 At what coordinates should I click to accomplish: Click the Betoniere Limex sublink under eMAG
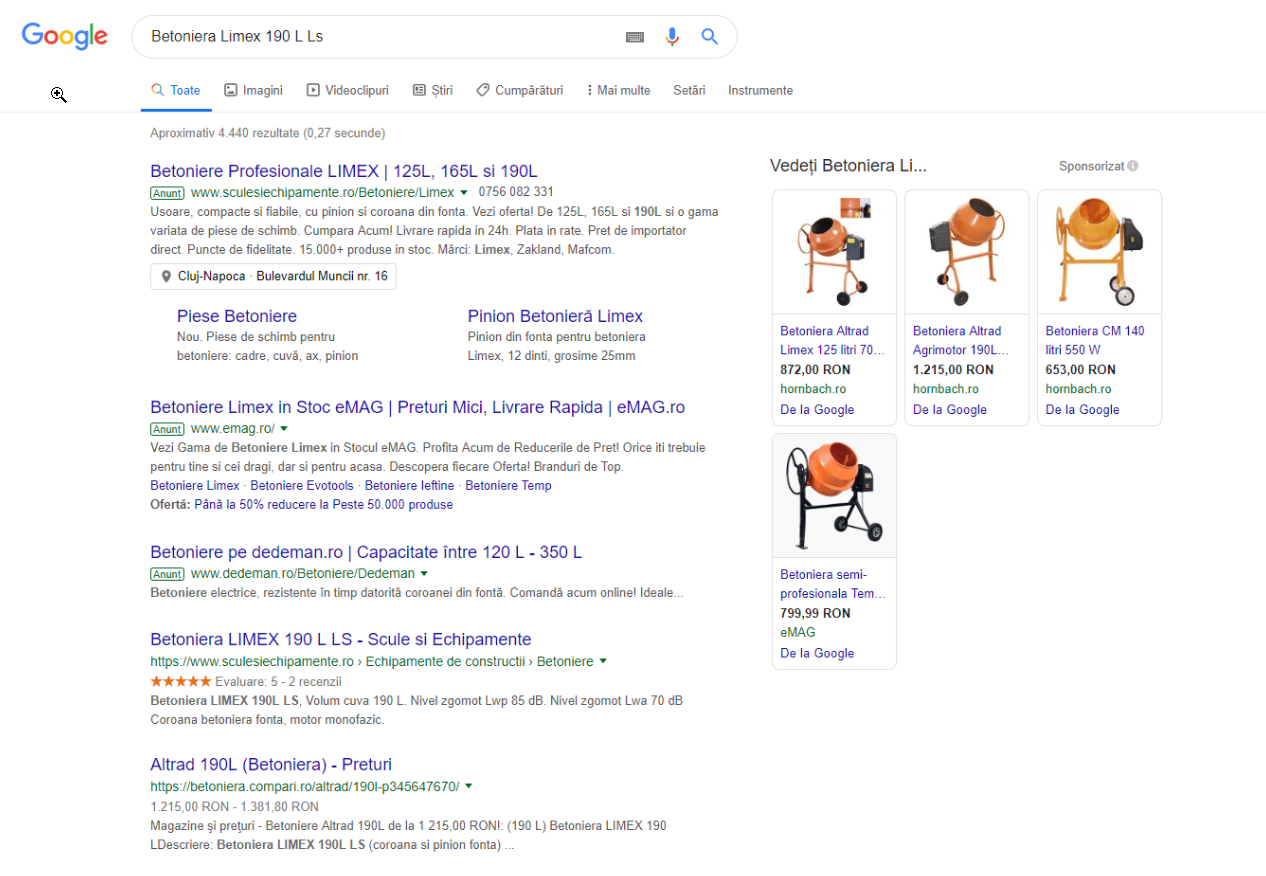tap(195, 486)
